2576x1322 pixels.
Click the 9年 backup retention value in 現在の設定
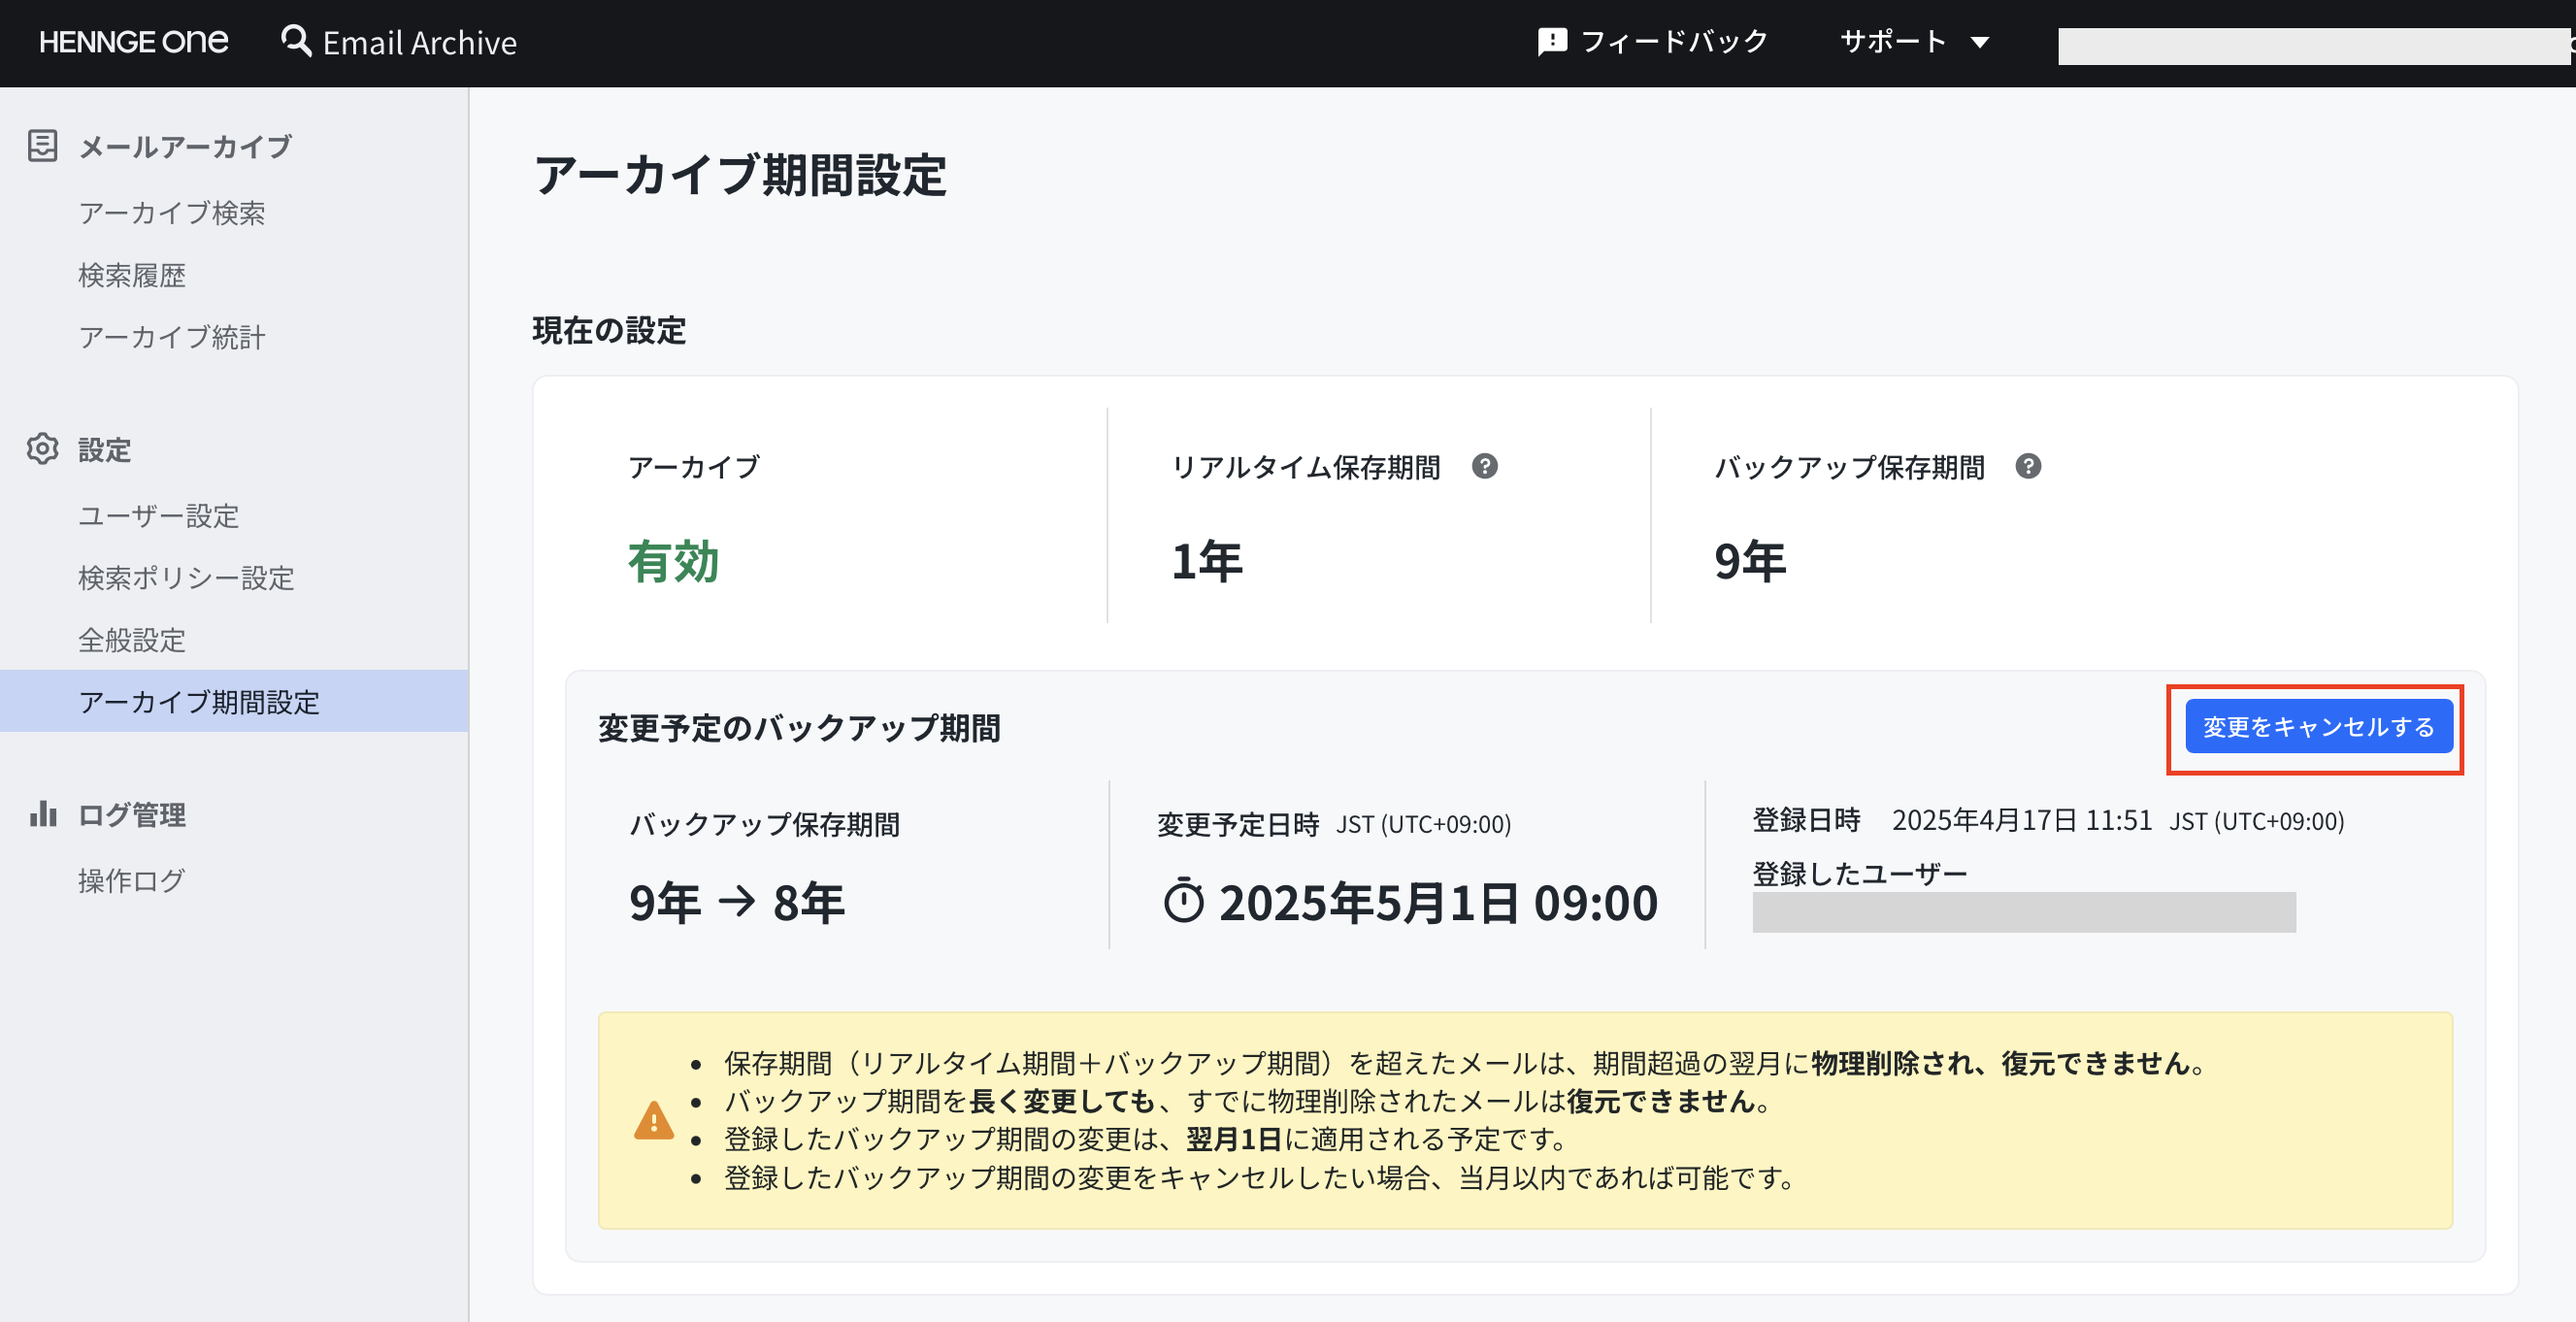click(x=1750, y=561)
